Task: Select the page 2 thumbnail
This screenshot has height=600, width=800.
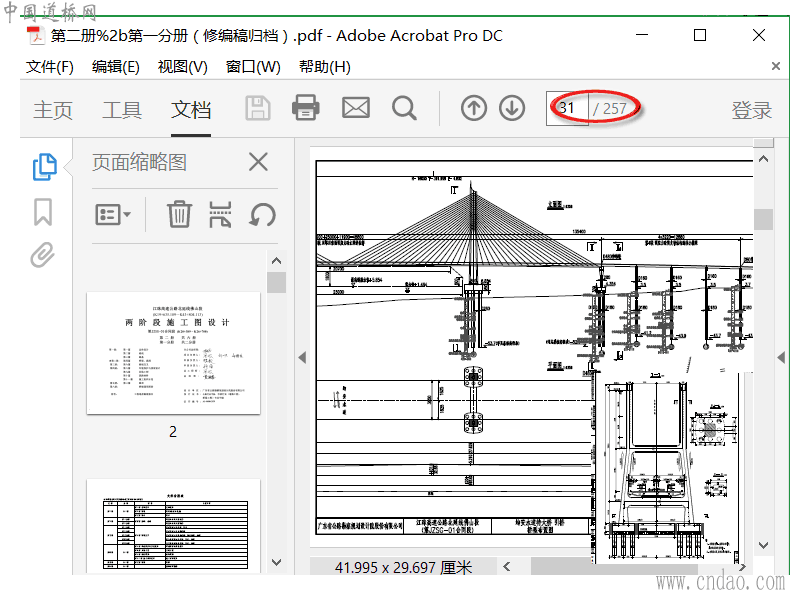Action: 173,353
